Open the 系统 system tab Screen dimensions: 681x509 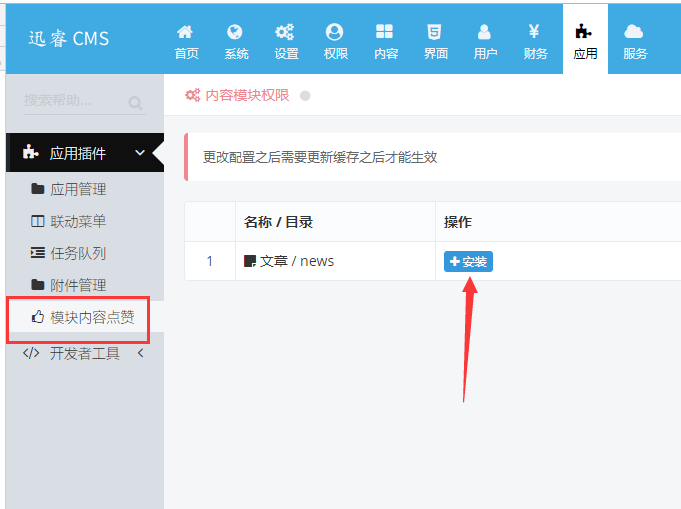[x=236, y=42]
